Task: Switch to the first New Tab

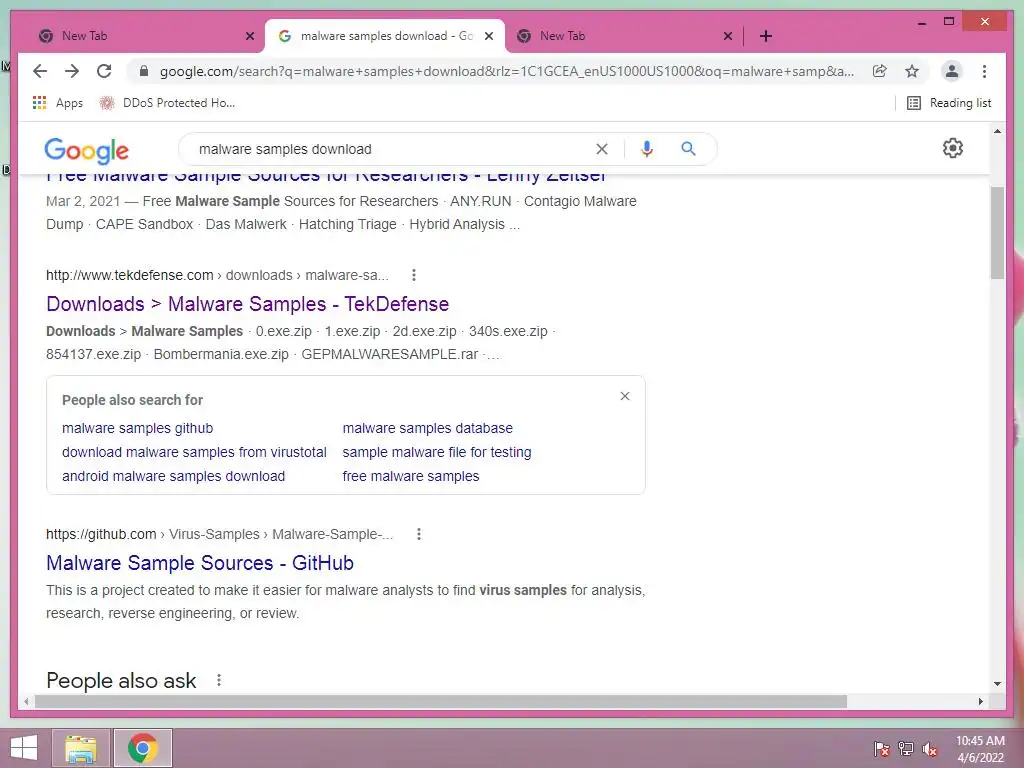Action: tap(142, 36)
